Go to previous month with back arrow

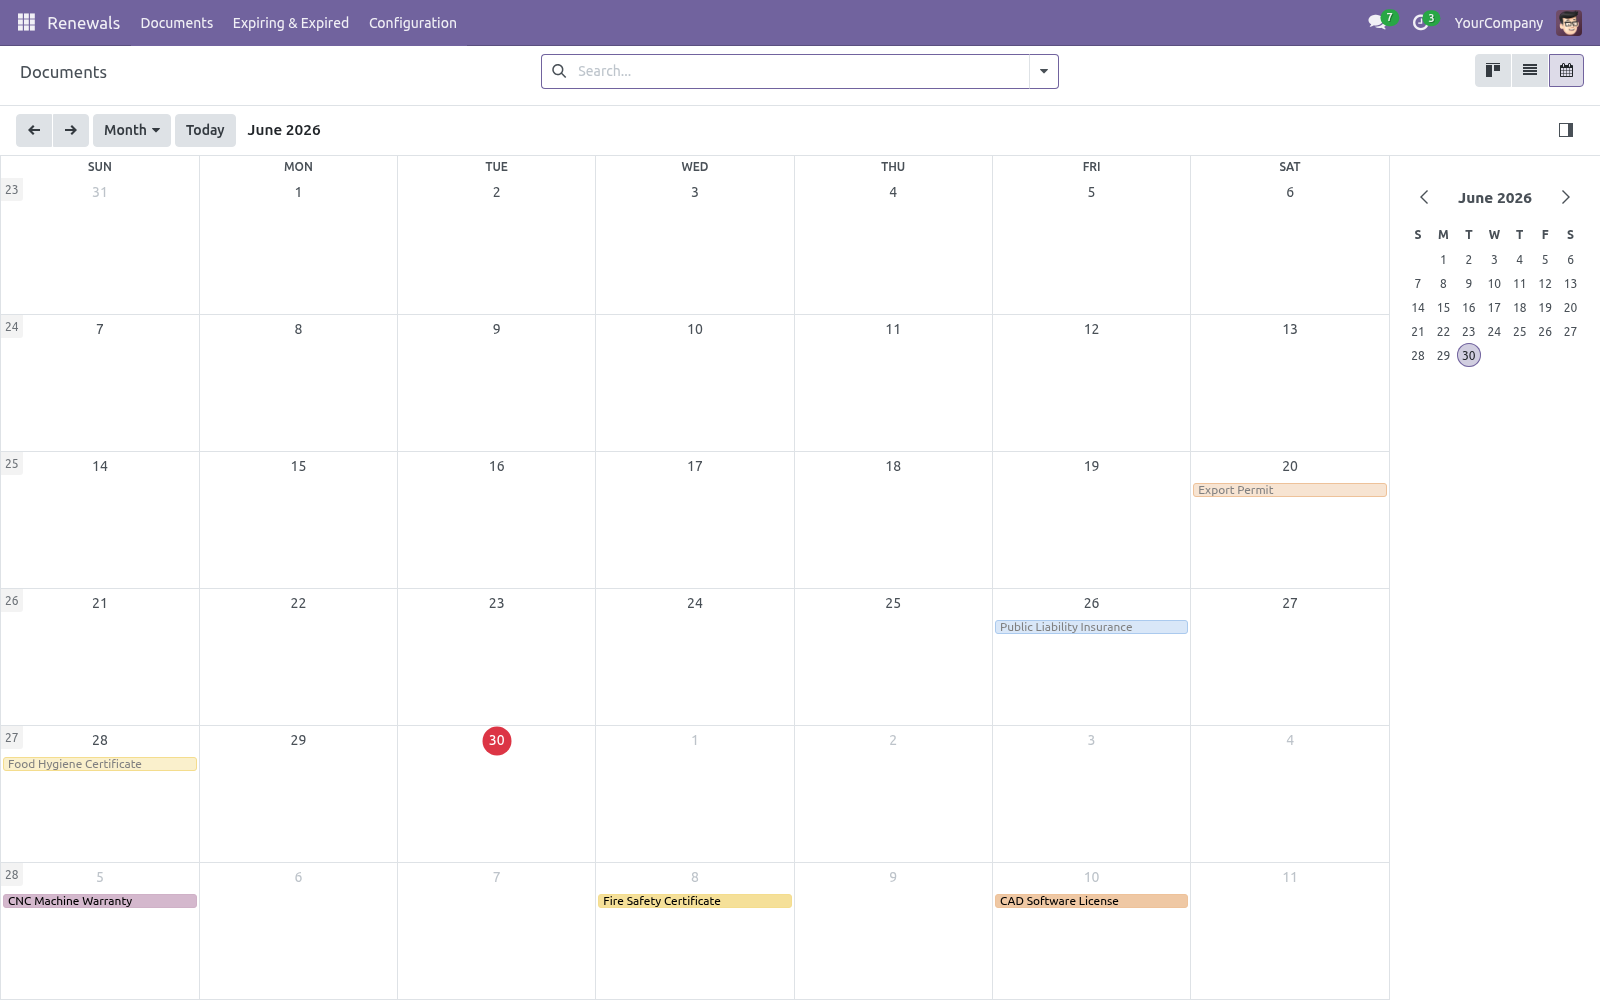click(34, 130)
